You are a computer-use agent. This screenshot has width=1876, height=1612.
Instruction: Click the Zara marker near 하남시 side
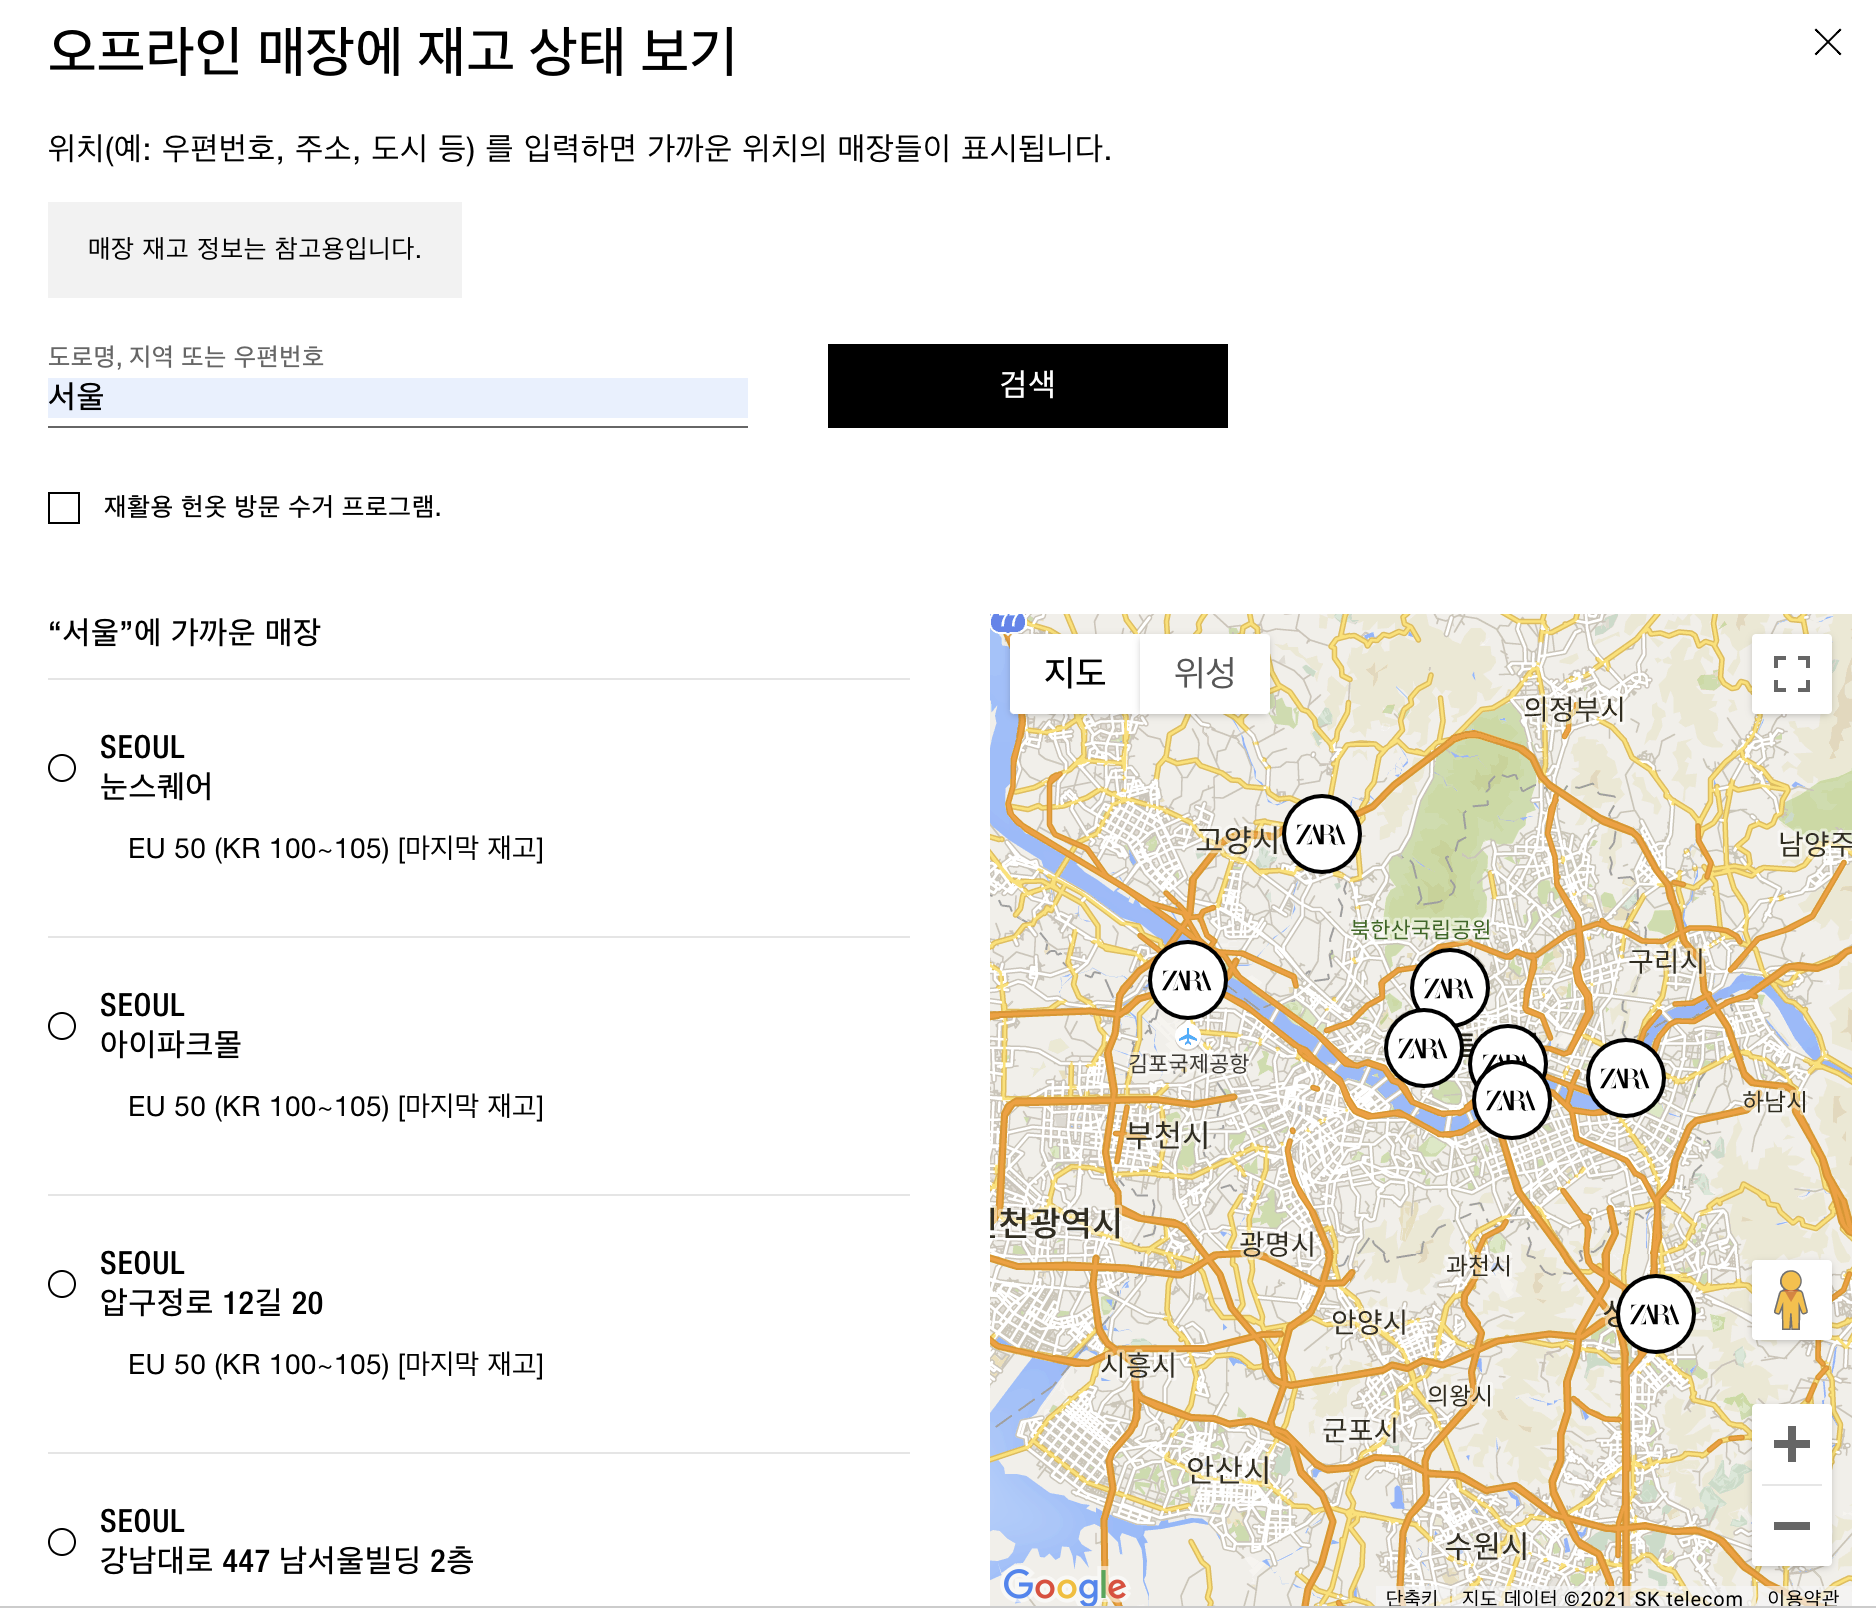pos(1625,1078)
